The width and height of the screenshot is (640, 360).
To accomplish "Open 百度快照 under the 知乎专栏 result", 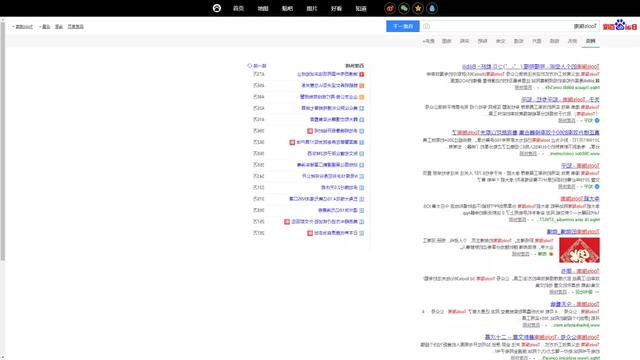I will pos(567,120).
